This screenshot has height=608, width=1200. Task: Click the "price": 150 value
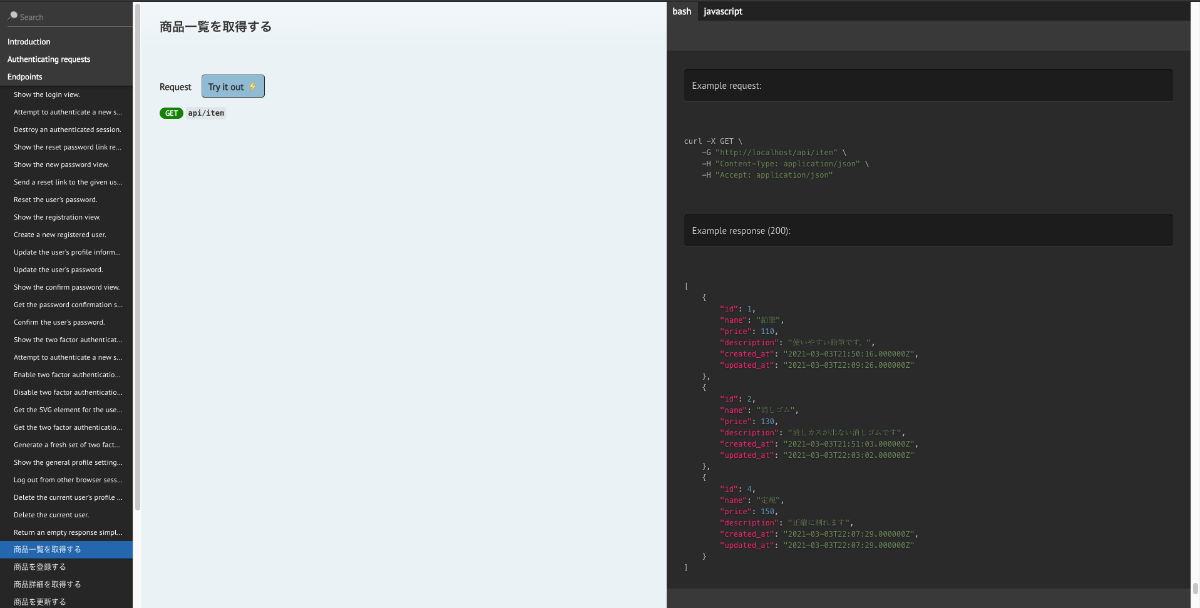770,511
